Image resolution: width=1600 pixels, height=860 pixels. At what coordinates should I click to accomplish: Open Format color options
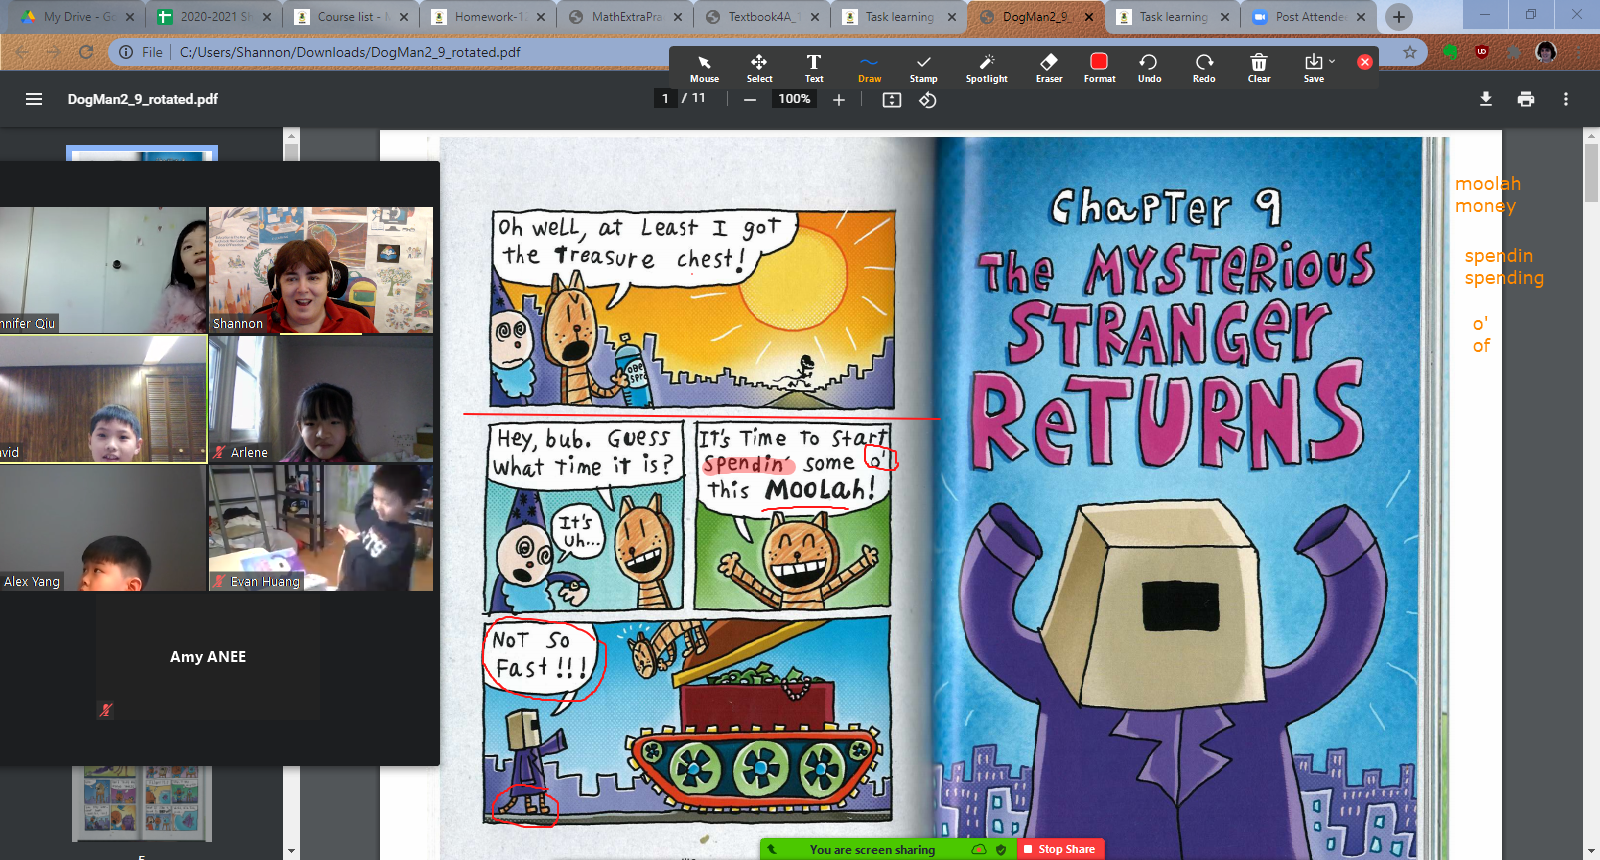tap(1099, 68)
